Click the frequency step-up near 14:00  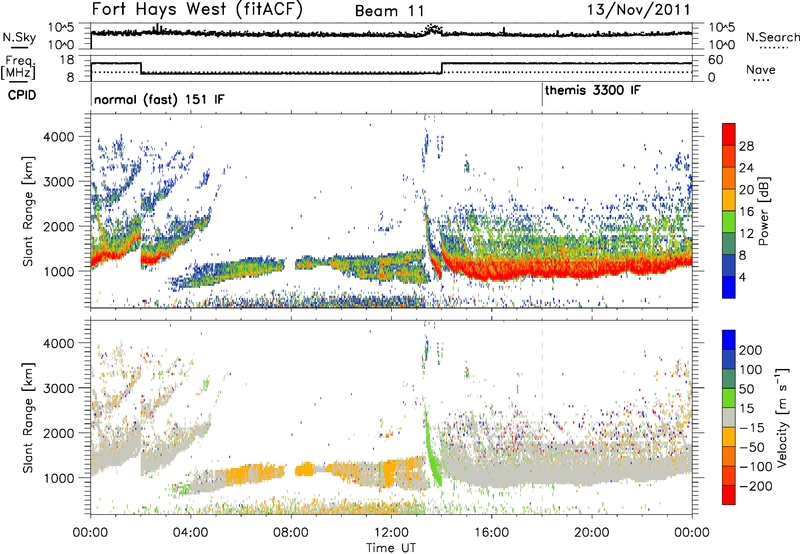442,68
